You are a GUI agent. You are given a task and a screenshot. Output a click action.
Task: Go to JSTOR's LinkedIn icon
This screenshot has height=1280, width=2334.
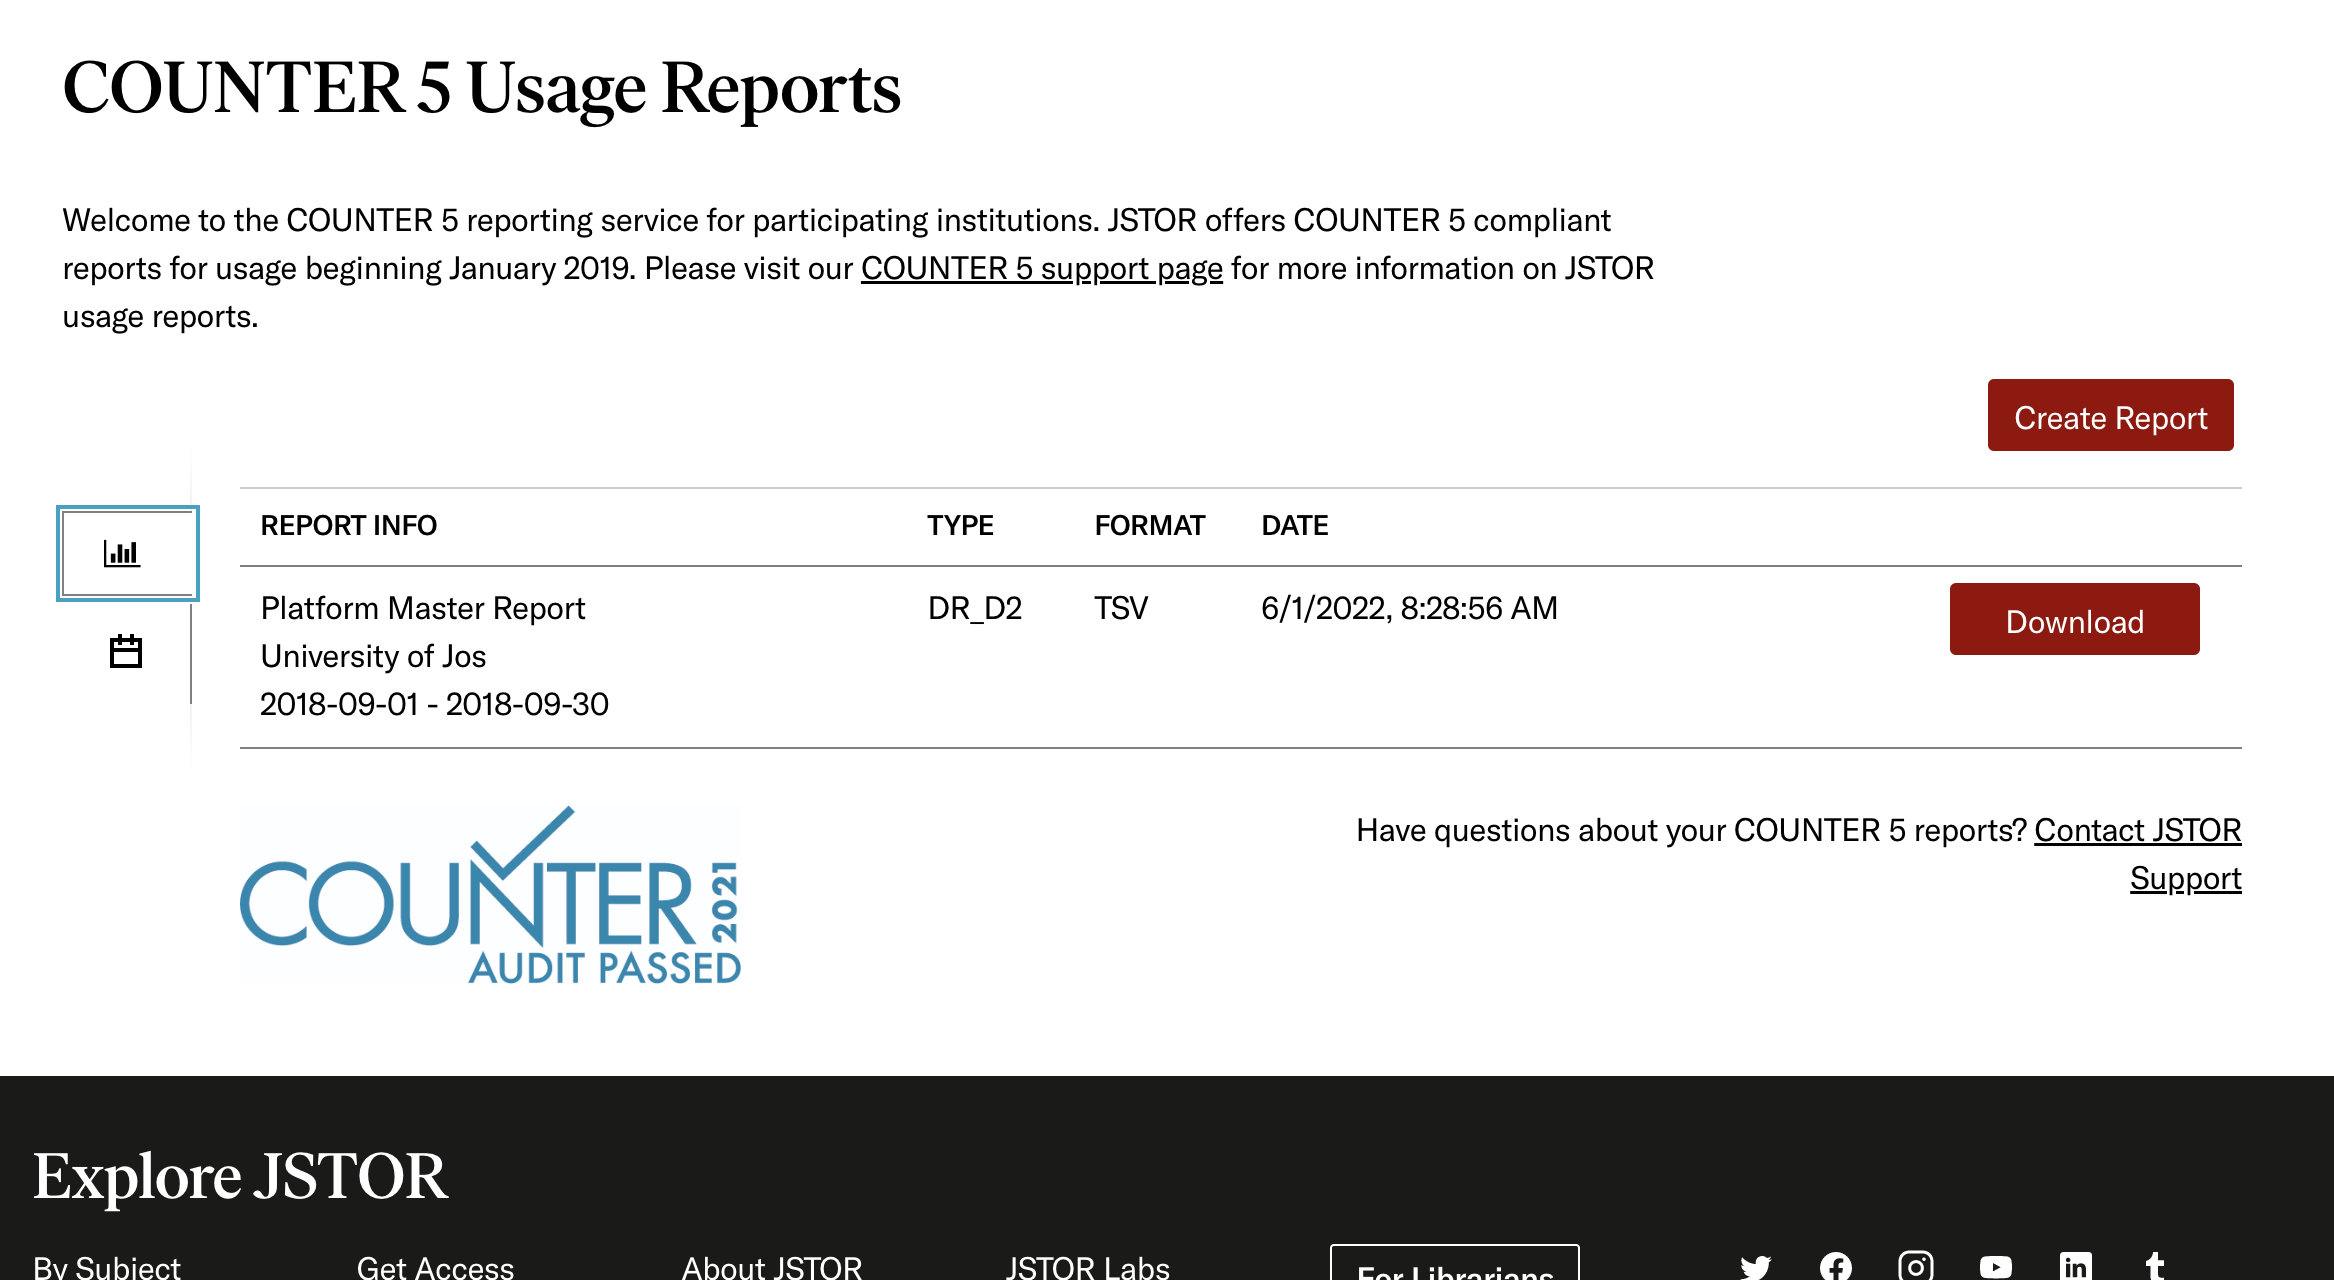pos(2075,1266)
